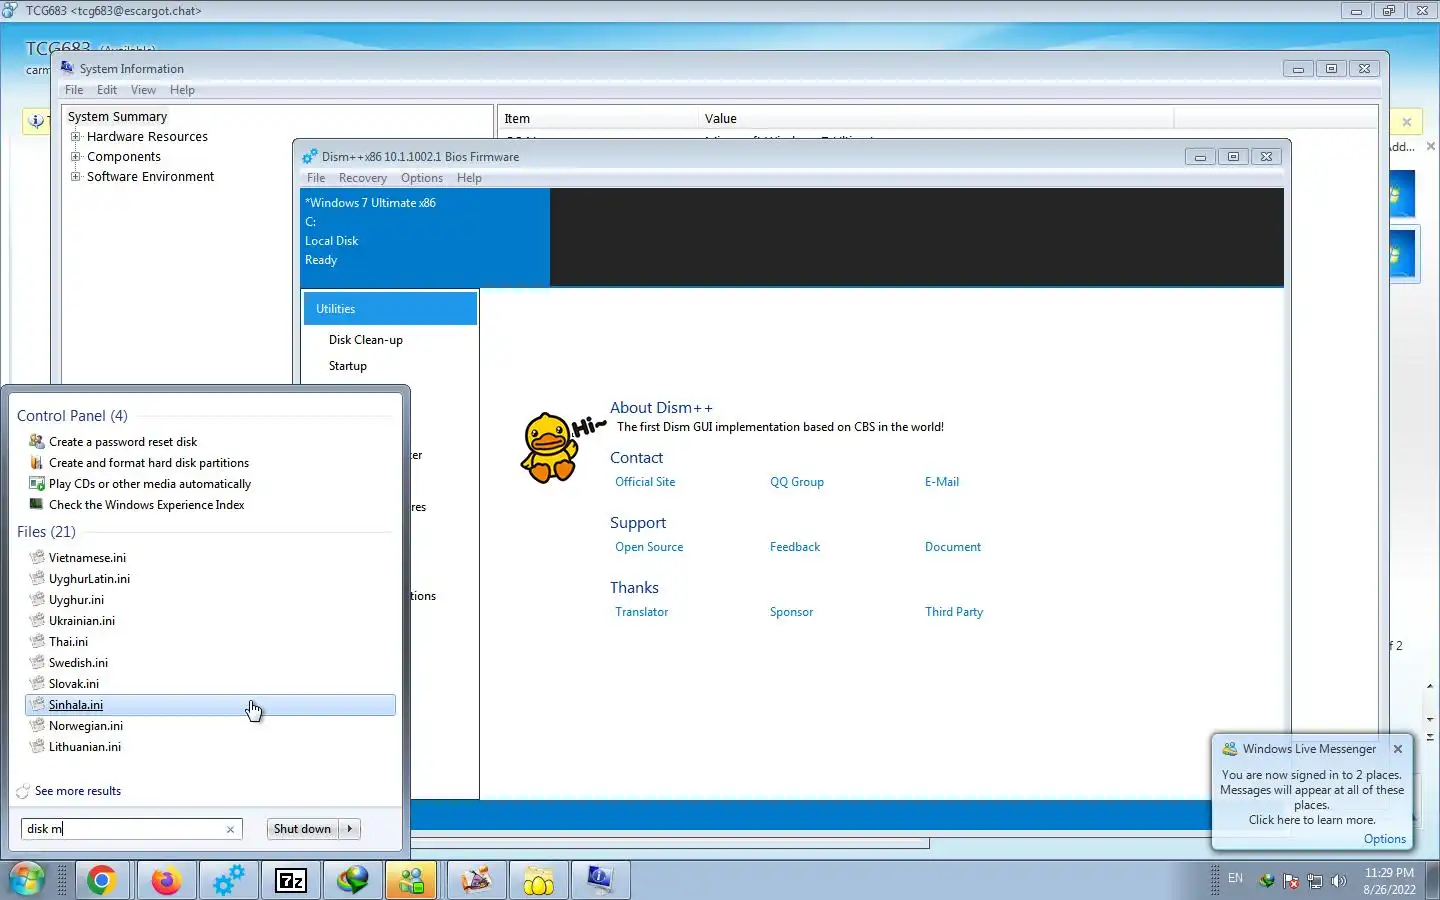Open the Paint taskbar icon
This screenshot has width=1440, height=900.
point(476,880)
